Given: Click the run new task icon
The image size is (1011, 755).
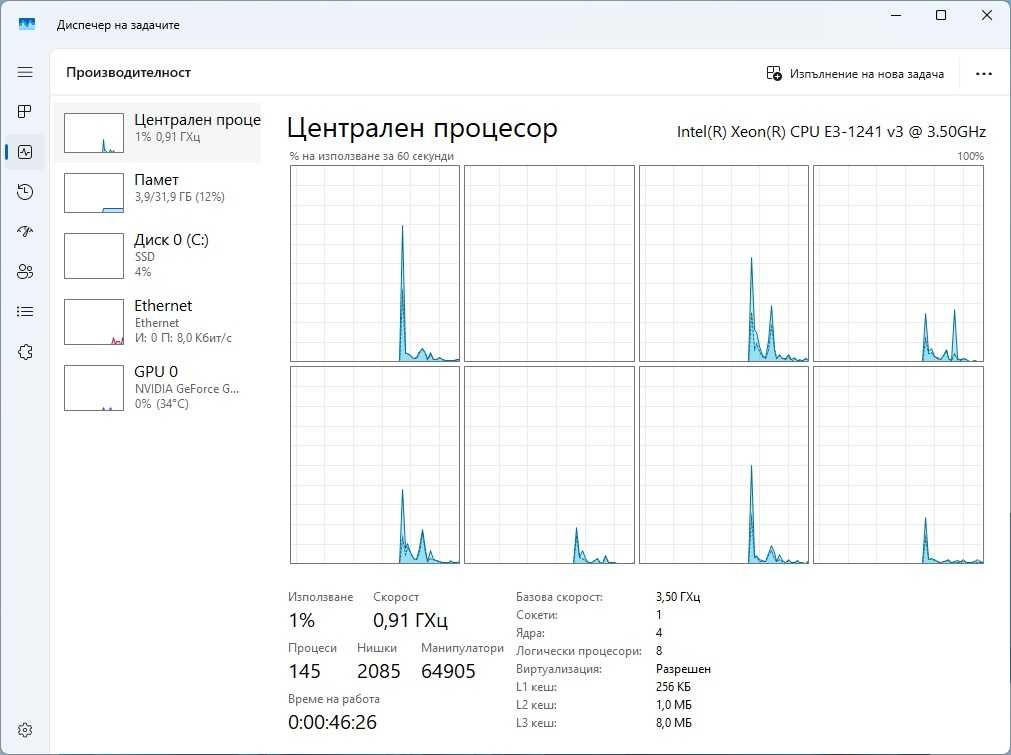Looking at the screenshot, I should (774, 74).
